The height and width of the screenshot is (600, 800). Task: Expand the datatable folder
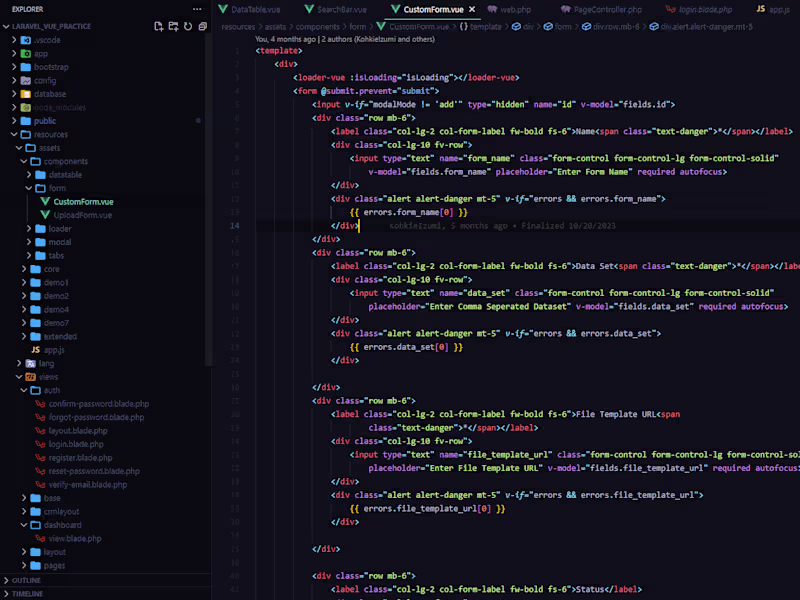[64, 175]
